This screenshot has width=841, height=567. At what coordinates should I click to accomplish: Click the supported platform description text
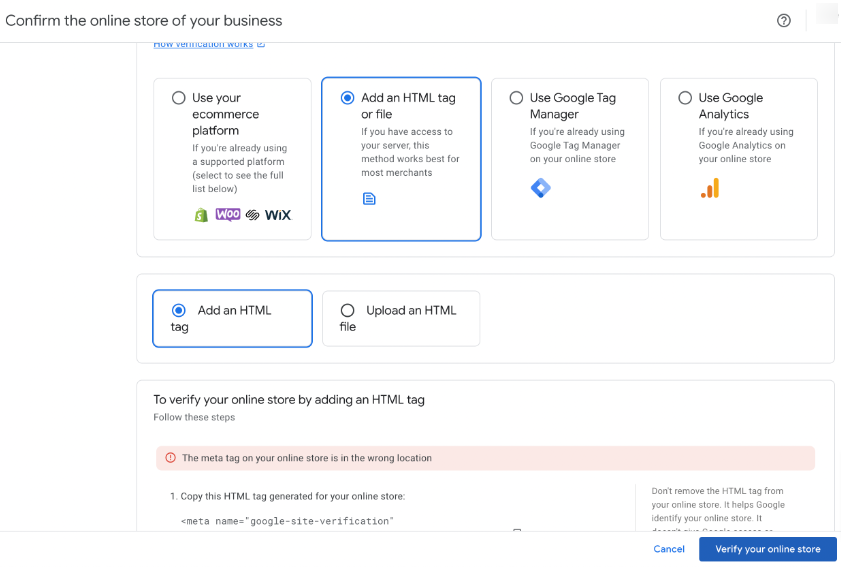tap(240, 168)
